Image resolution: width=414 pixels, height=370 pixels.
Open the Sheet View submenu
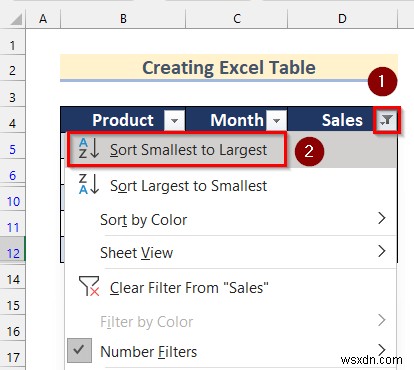point(231,252)
